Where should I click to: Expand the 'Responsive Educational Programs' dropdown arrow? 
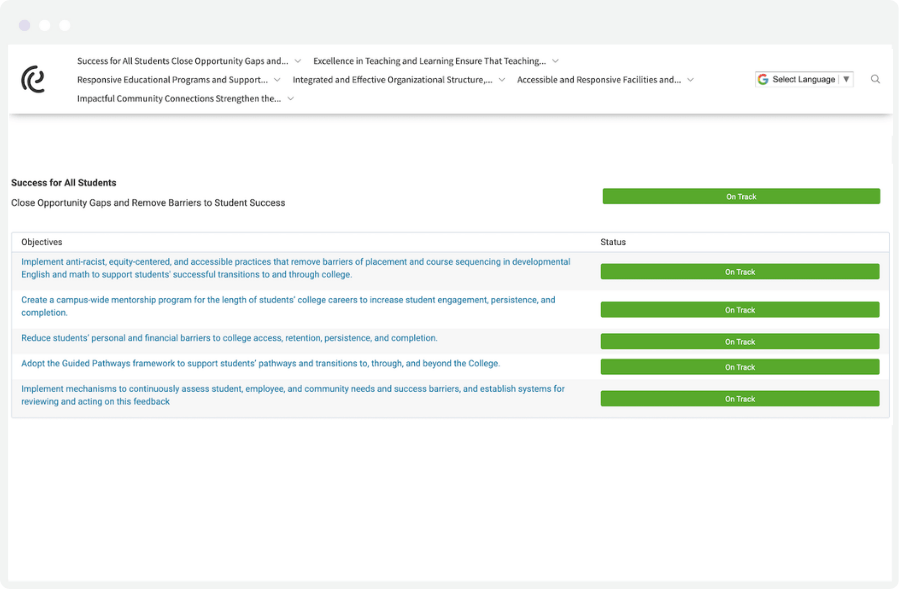[277, 79]
